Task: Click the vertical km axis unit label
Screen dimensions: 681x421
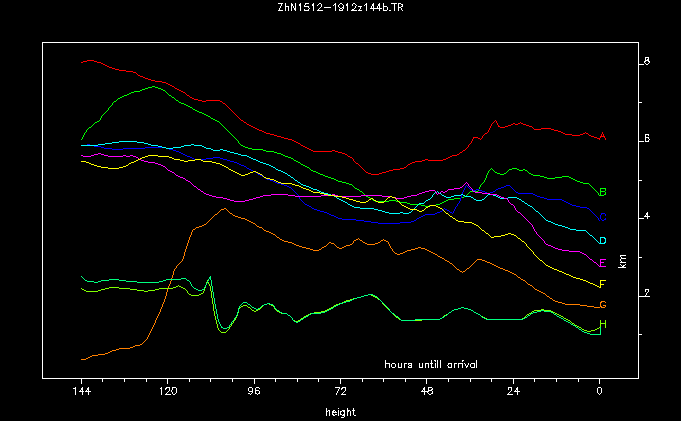Action: click(x=622, y=262)
